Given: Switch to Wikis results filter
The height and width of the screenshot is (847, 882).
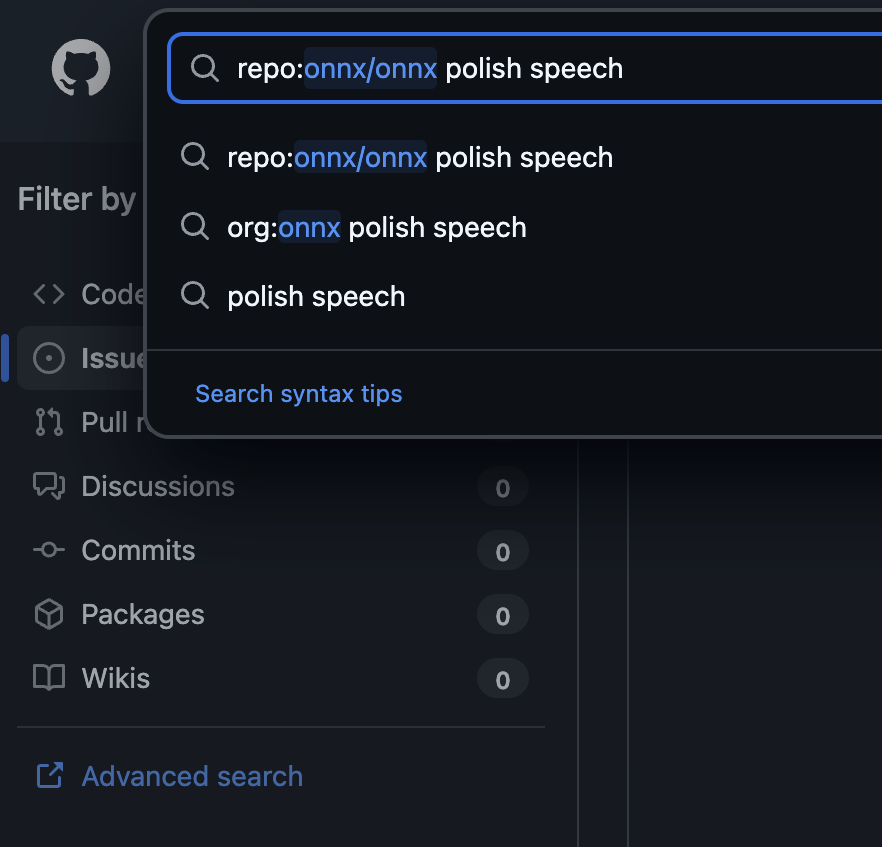Looking at the screenshot, I should (115, 678).
